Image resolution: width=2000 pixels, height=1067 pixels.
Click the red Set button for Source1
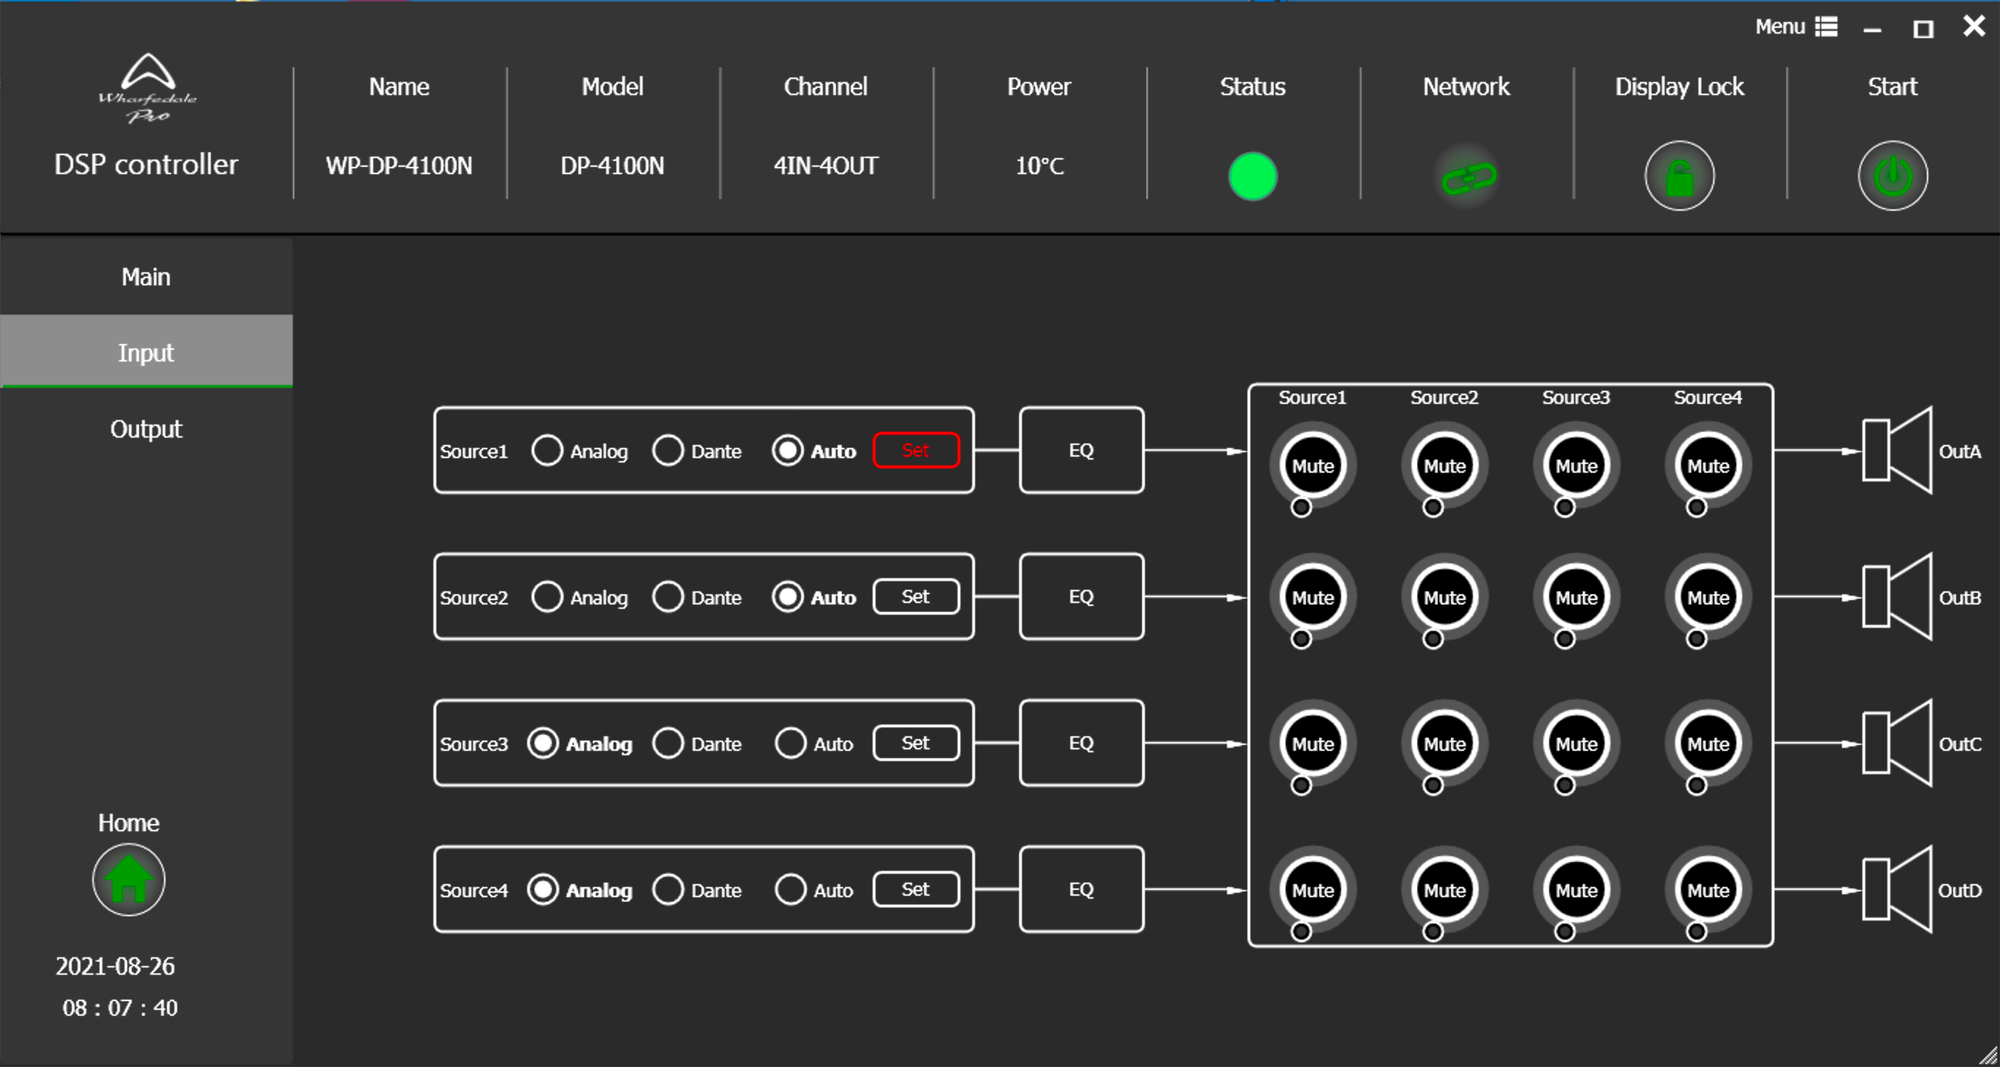click(916, 450)
